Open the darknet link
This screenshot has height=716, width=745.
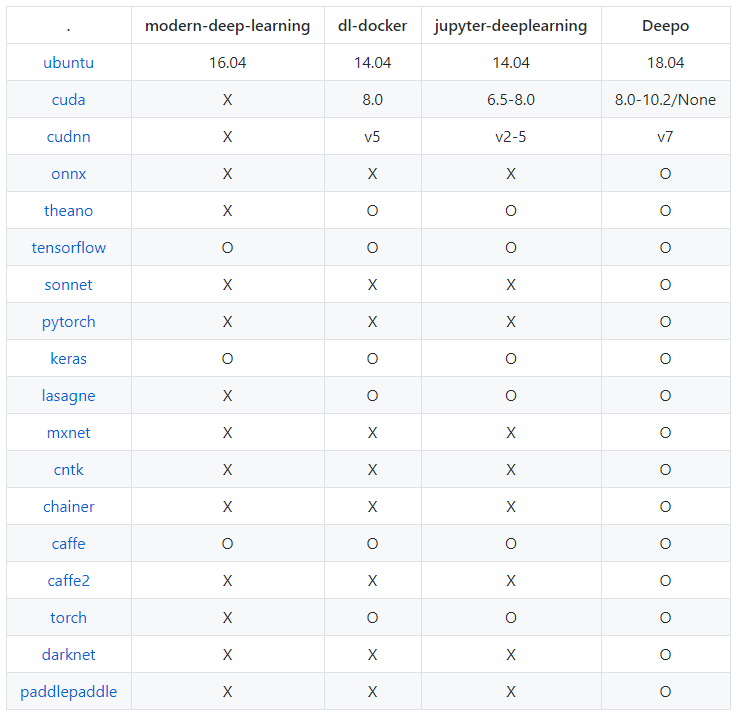click(68, 655)
